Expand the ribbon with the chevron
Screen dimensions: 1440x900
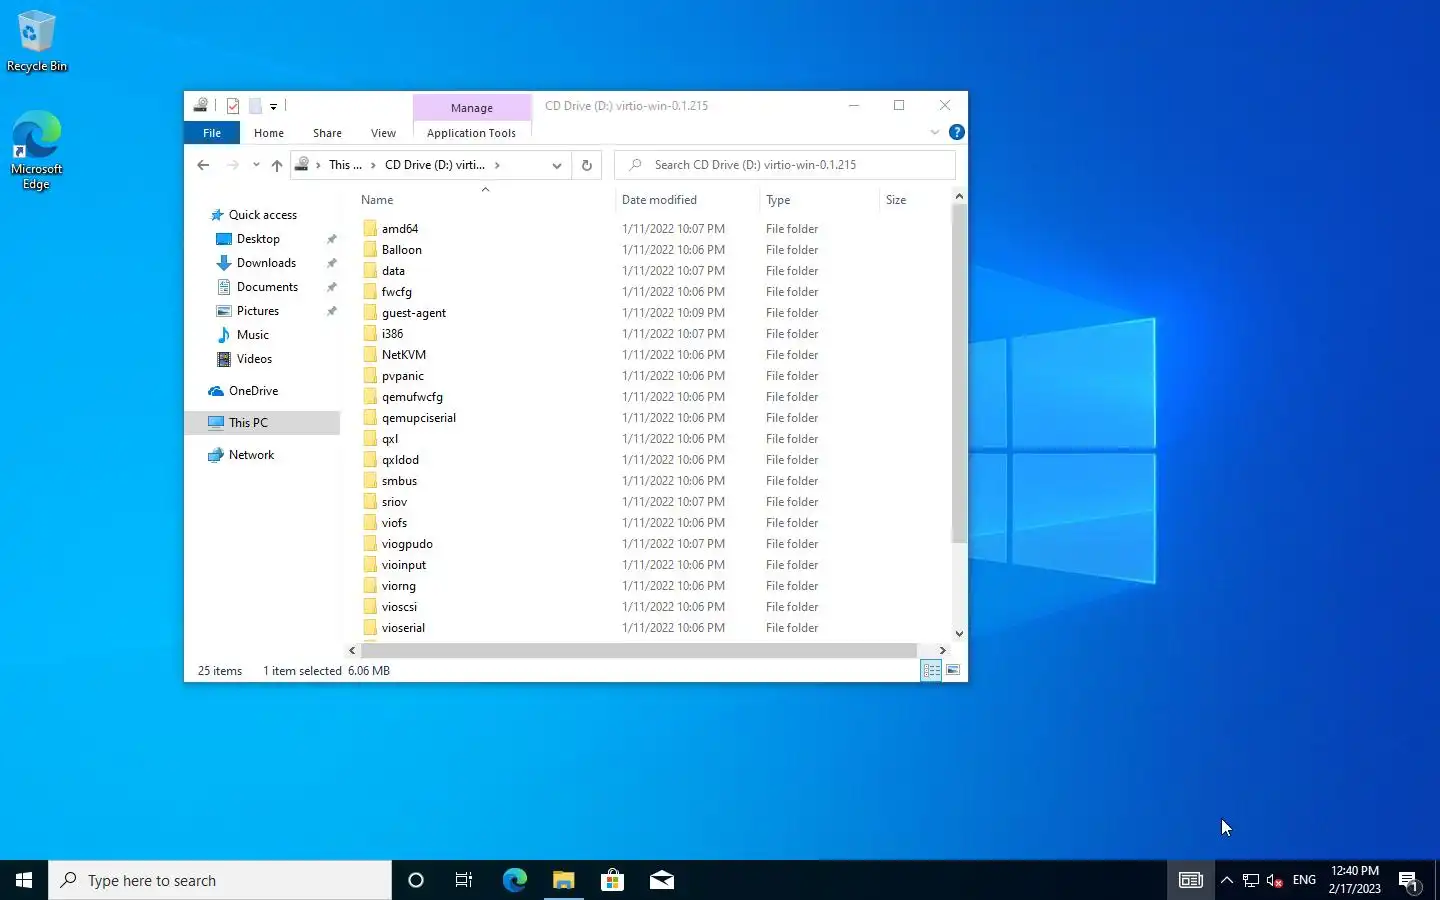(935, 132)
